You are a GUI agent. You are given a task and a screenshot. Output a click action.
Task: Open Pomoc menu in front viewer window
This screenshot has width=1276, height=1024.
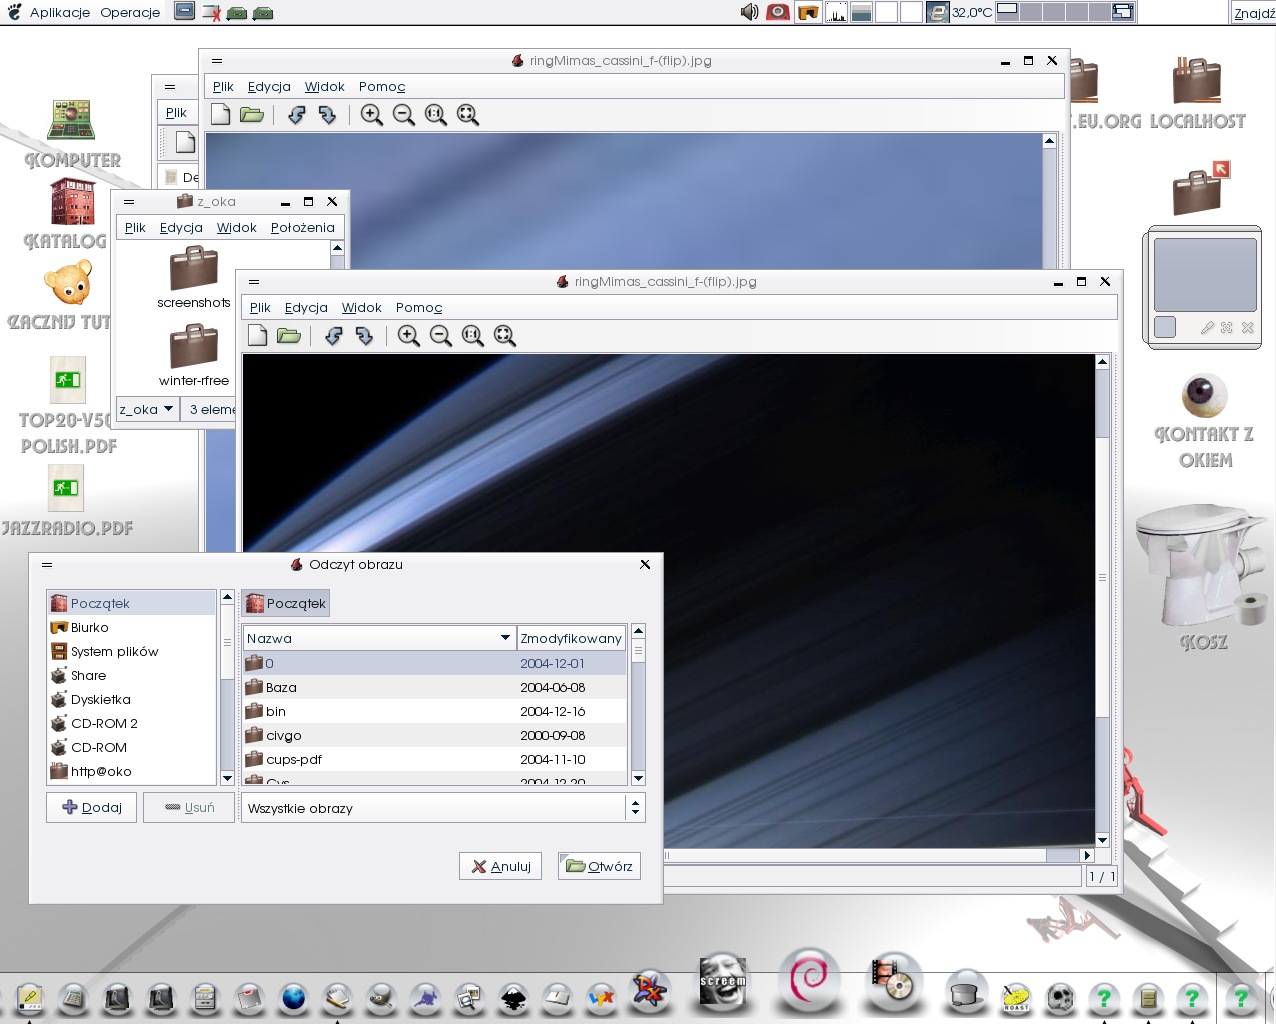(419, 308)
